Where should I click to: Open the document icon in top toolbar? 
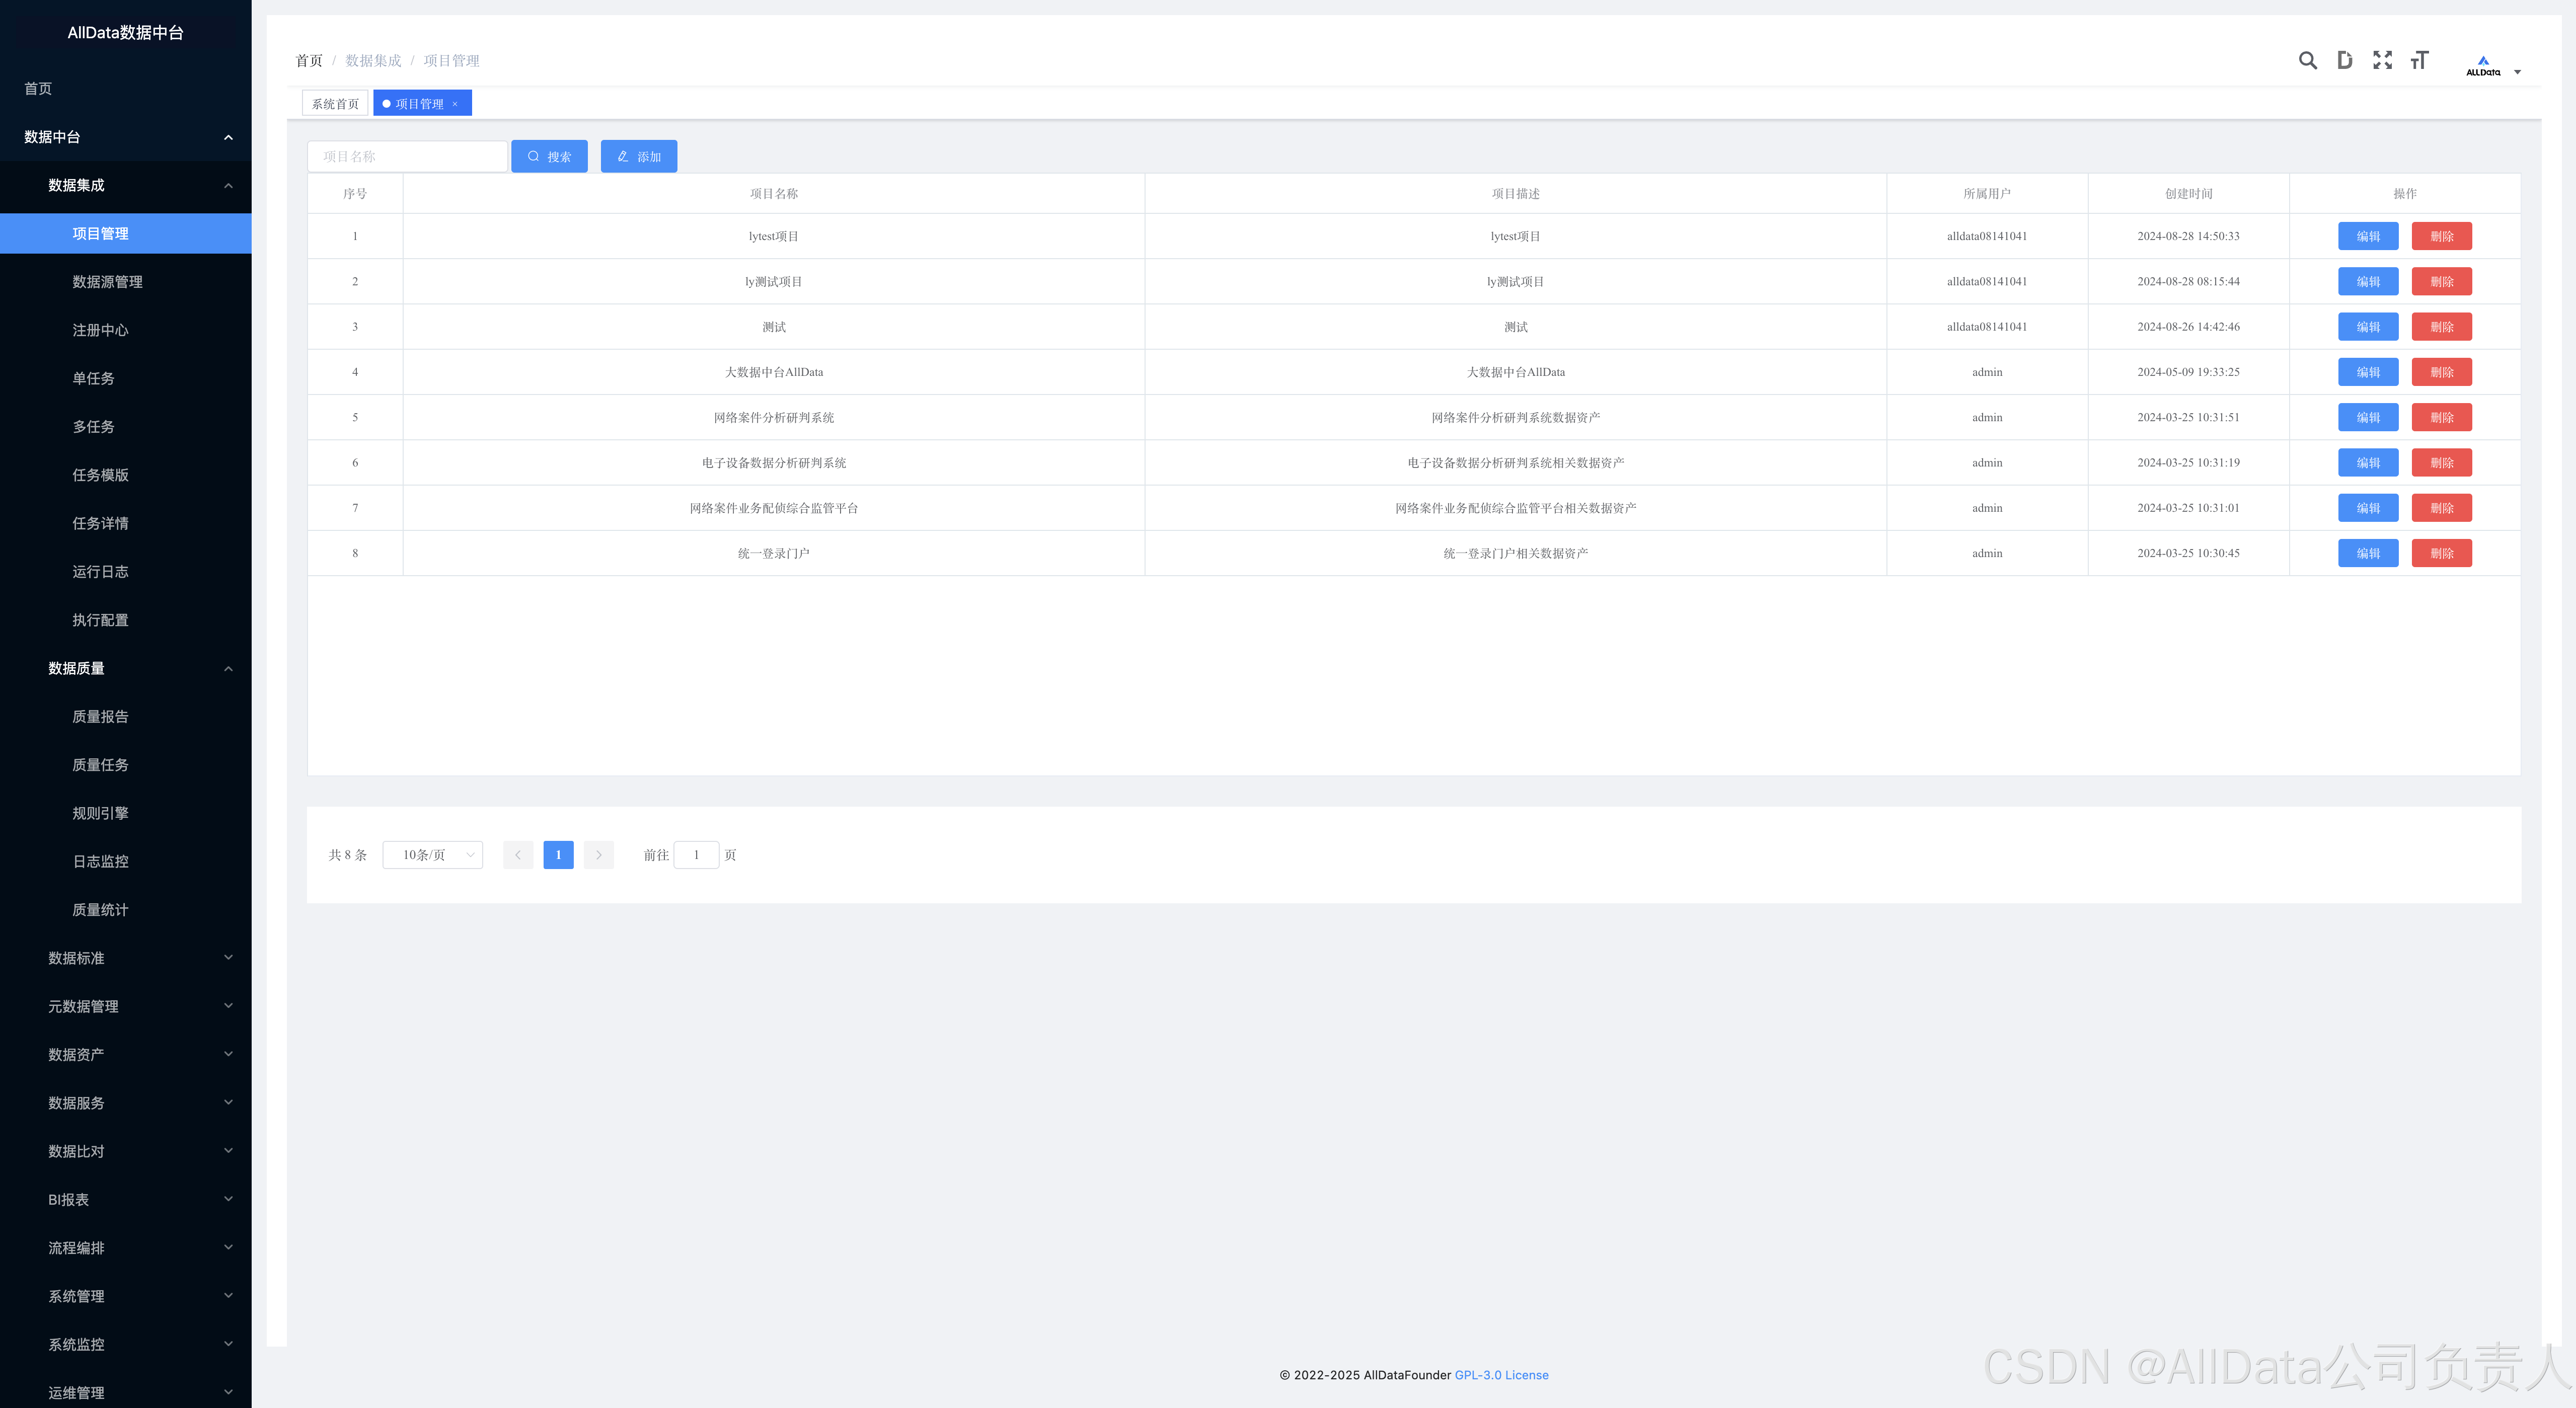(2344, 60)
